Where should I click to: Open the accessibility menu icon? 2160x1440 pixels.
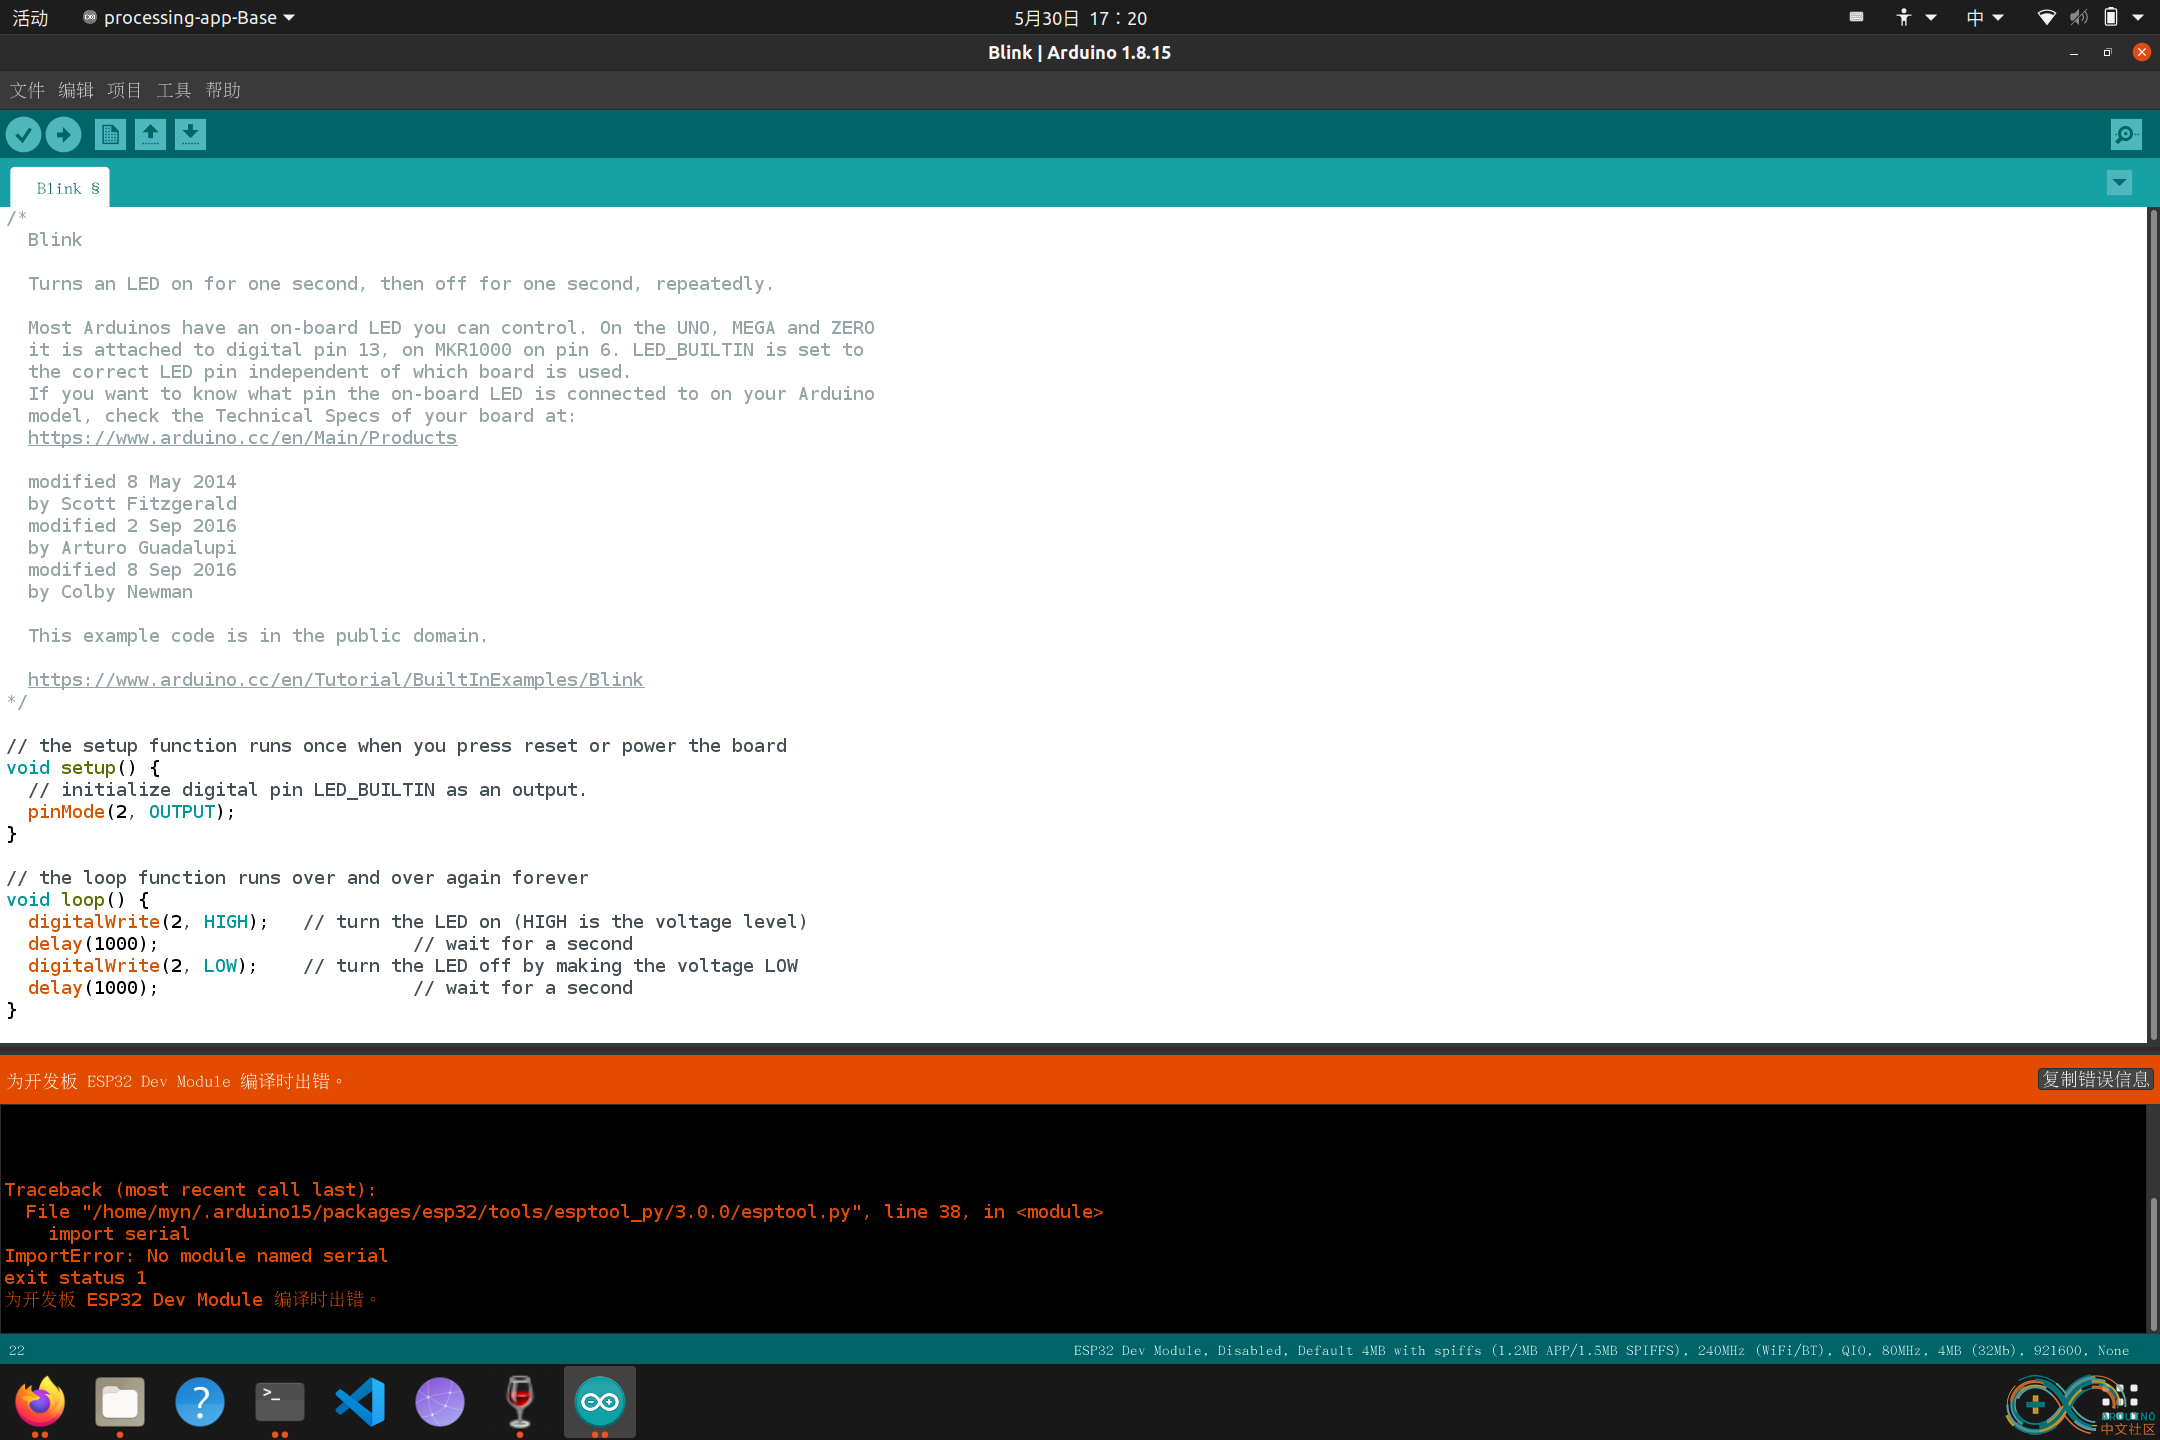1904,17
